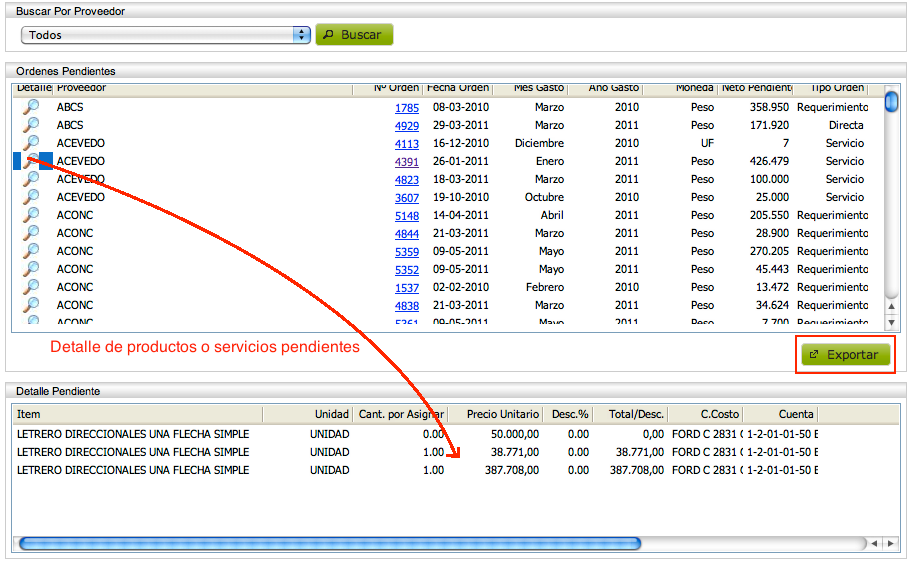Click the UF currency cell
Screen dimensions: 912x563
(x=707, y=143)
